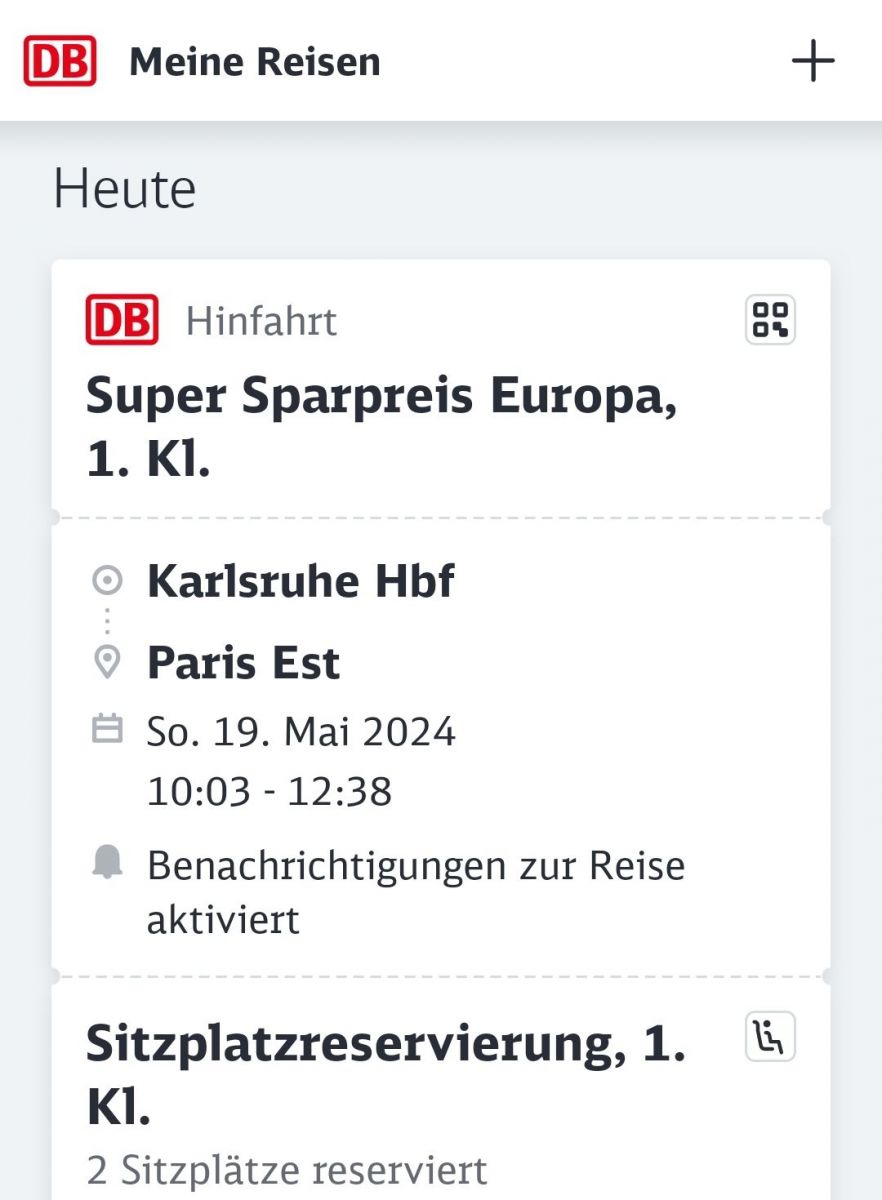Viewport: 882px width, 1200px height.
Task: Open the Sitzplatzreservierung 1. Kl. section
Action: (386, 1075)
